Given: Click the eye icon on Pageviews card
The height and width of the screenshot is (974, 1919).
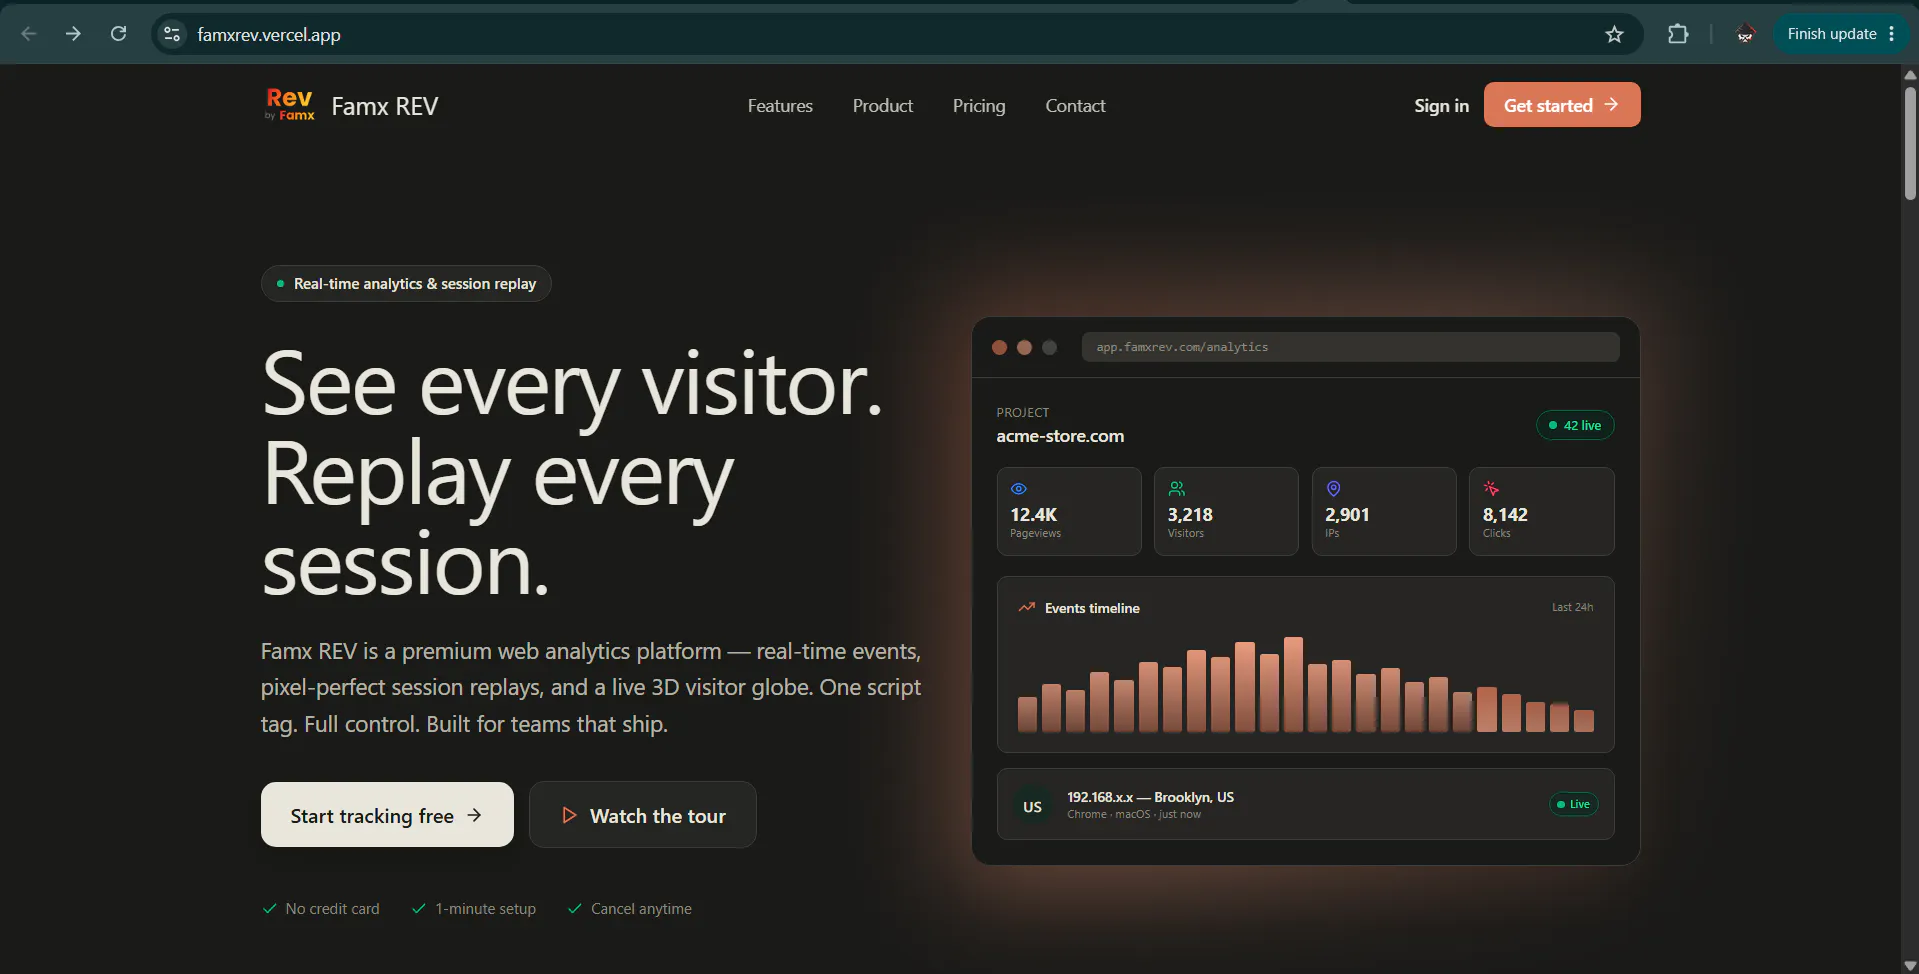Looking at the screenshot, I should tap(1019, 489).
